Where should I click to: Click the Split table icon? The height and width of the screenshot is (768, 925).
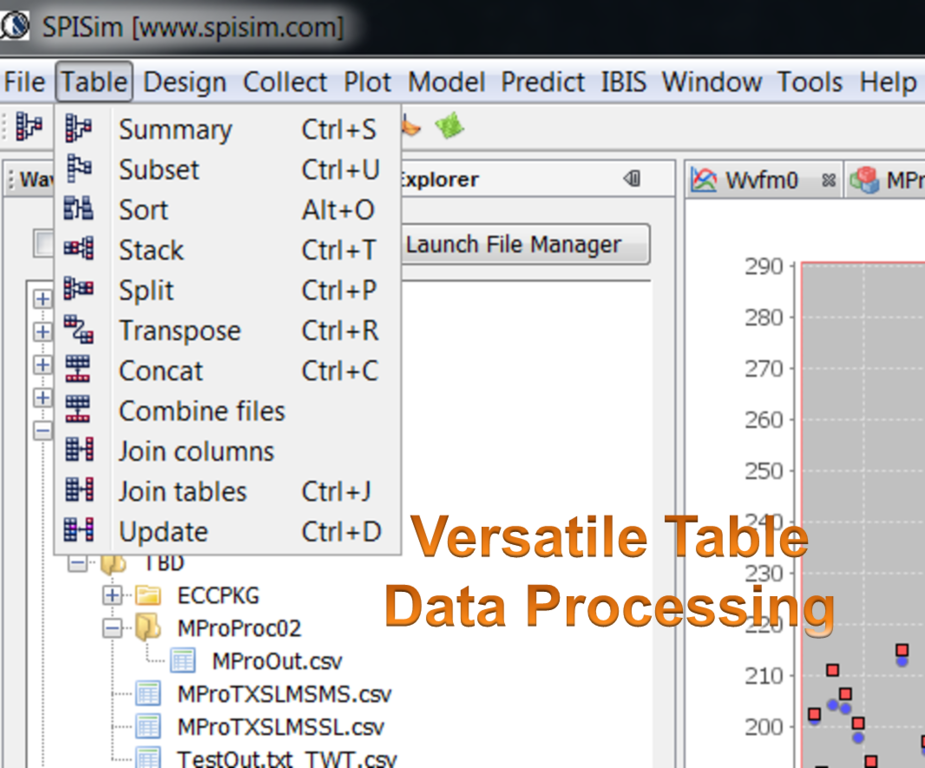point(78,290)
